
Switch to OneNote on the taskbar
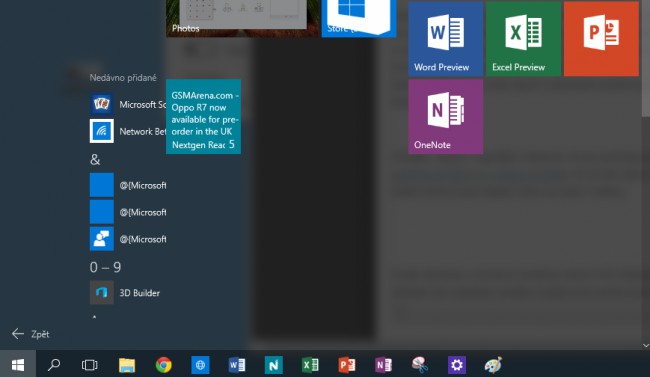pos(383,365)
